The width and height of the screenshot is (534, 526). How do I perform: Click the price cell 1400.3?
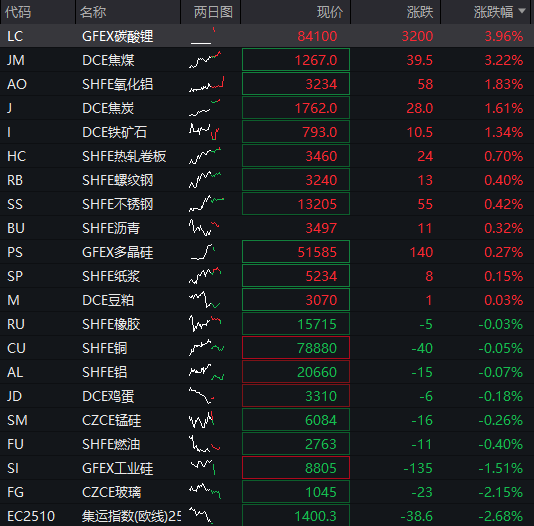point(296,515)
